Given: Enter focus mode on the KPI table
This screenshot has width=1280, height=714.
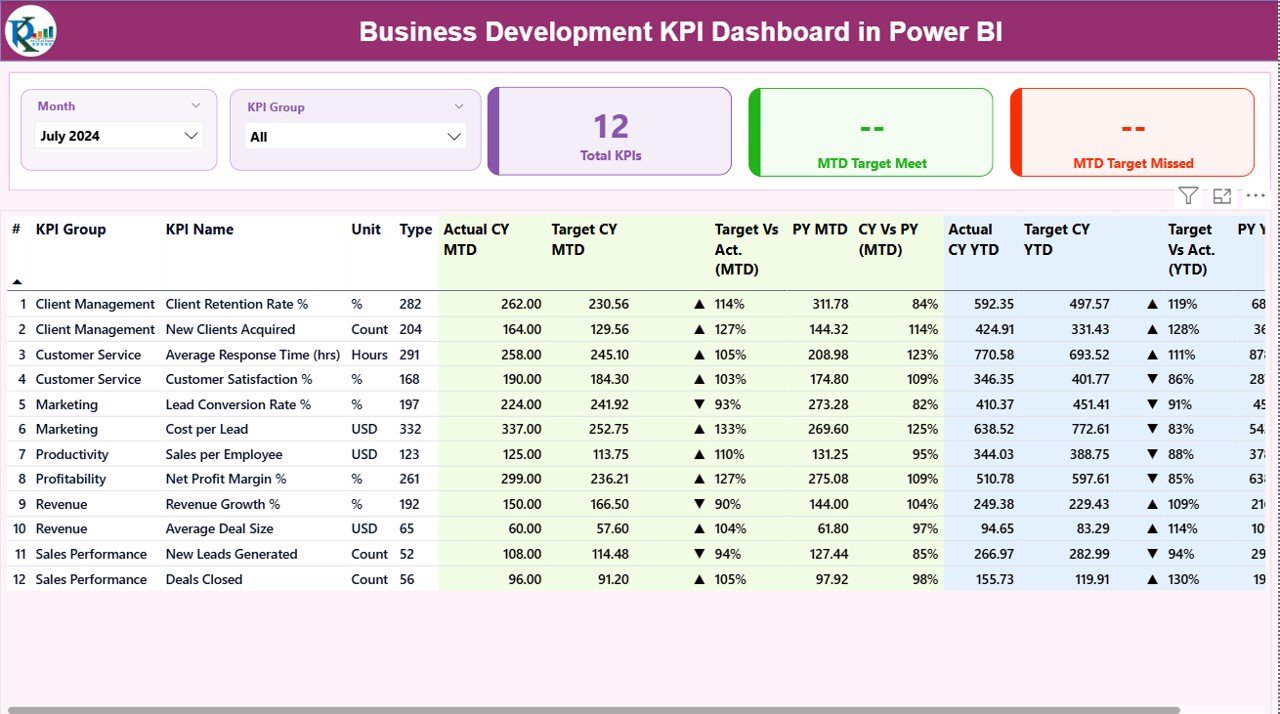Looking at the screenshot, I should (1222, 195).
